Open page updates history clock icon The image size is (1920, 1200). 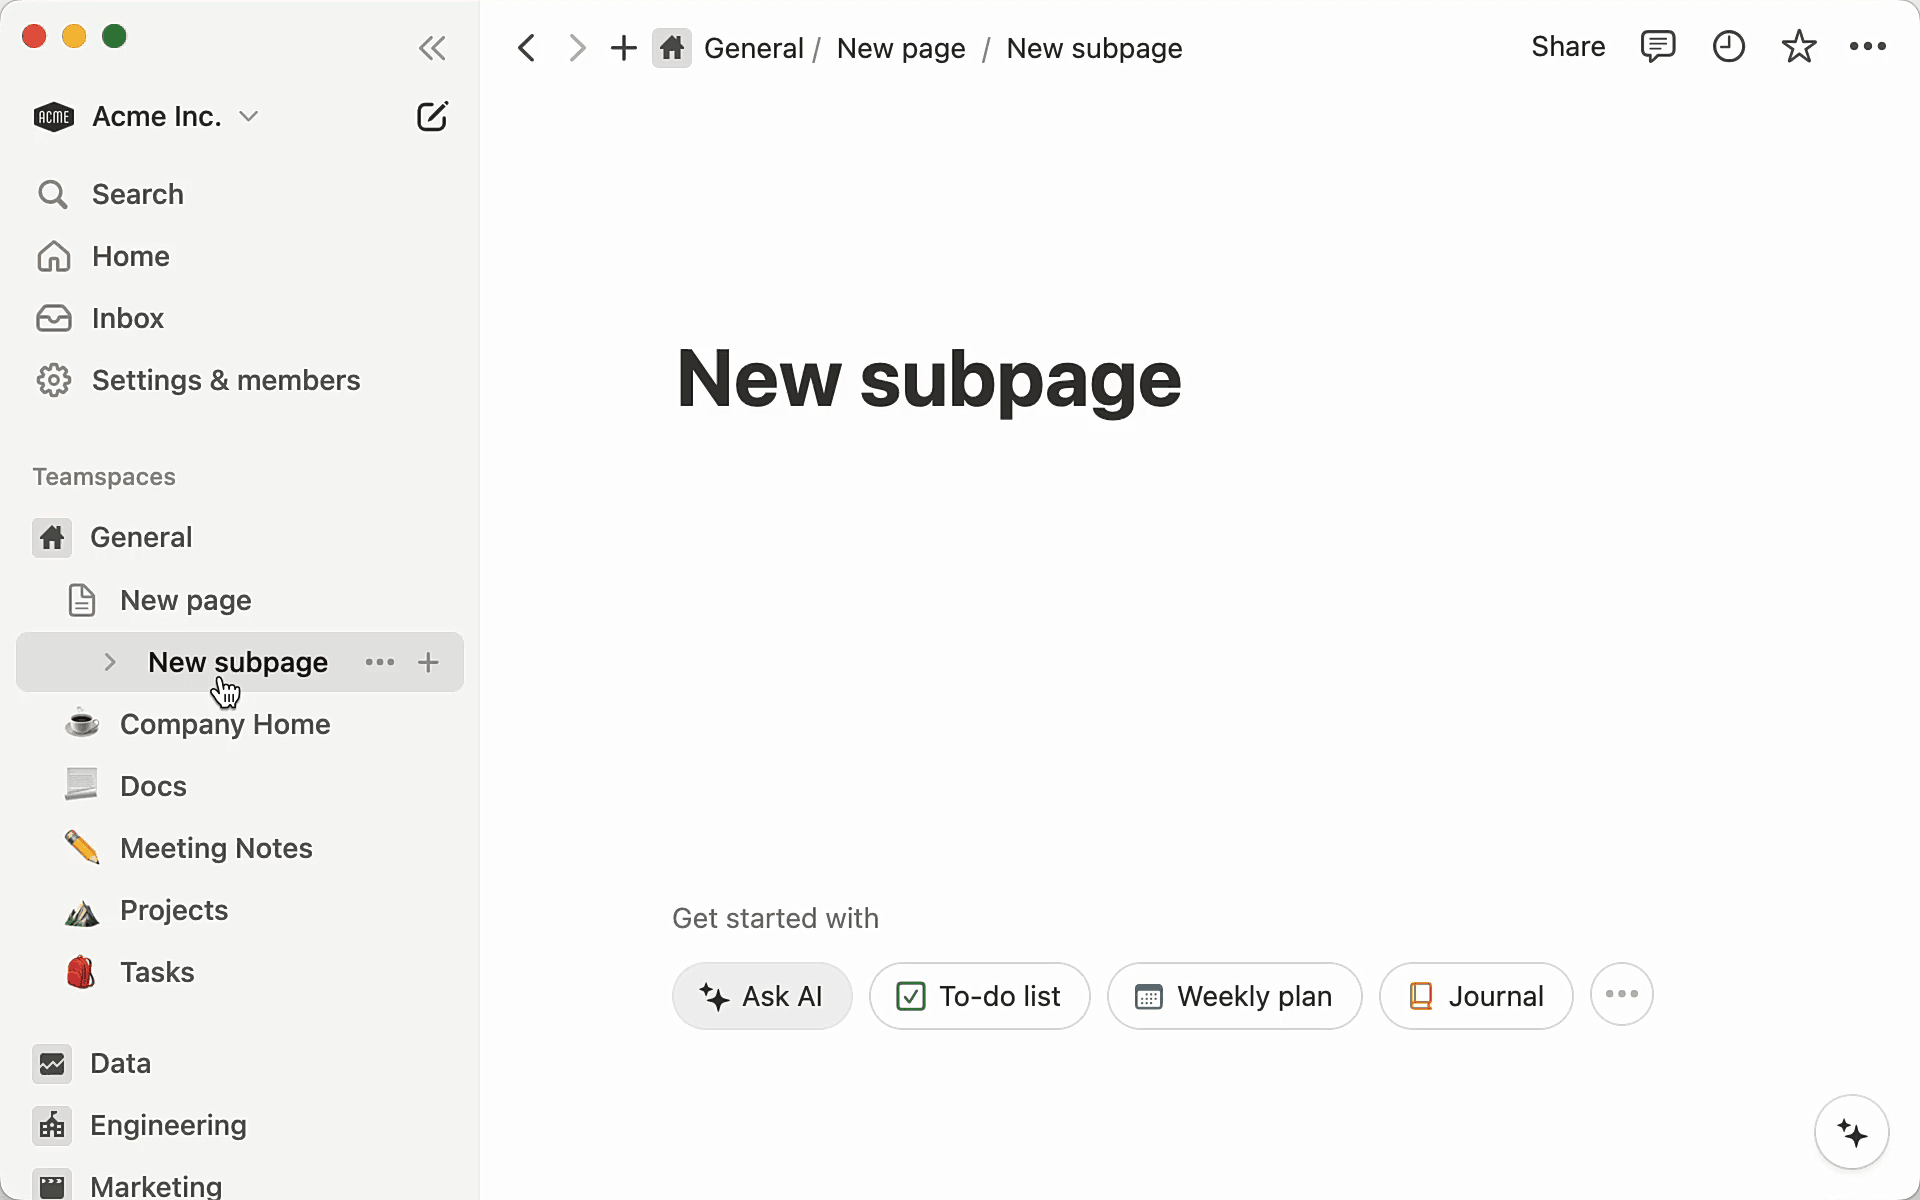point(1729,47)
